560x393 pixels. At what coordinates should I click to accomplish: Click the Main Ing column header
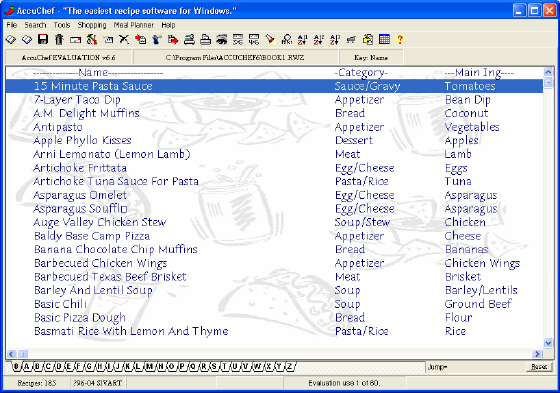[x=479, y=73]
